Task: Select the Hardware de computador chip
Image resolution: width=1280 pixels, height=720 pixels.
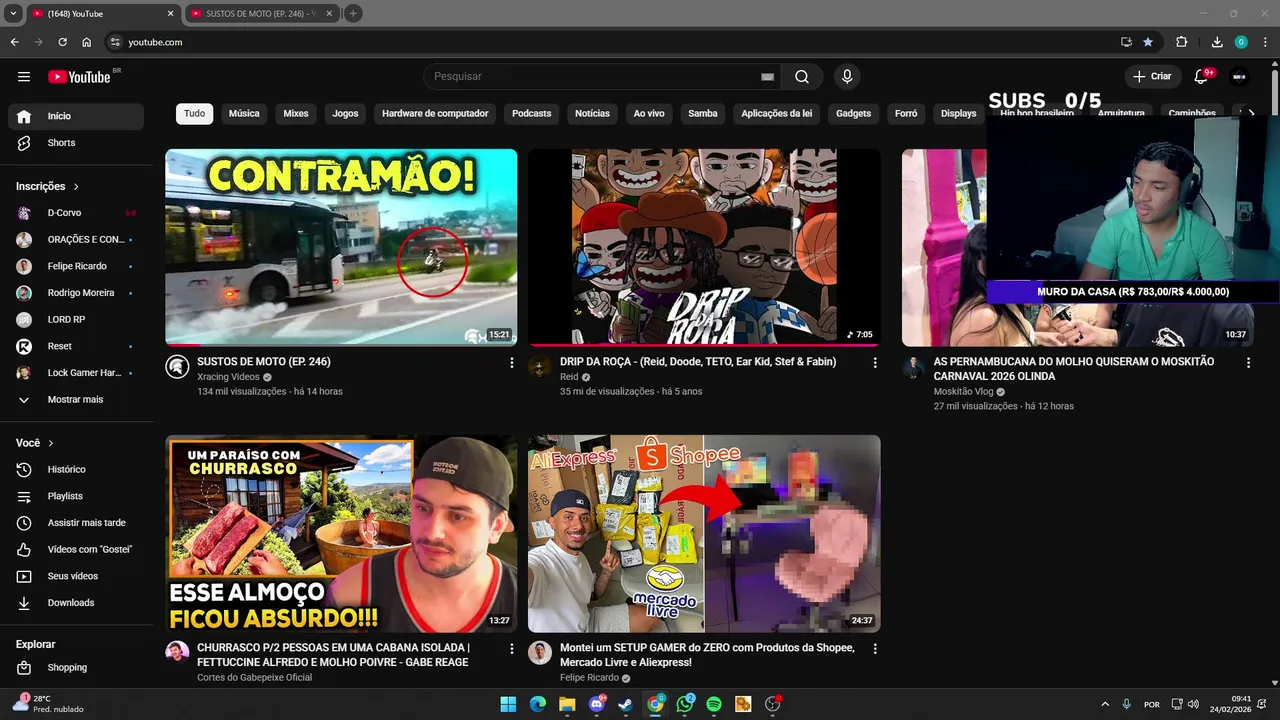Action: pos(435,114)
